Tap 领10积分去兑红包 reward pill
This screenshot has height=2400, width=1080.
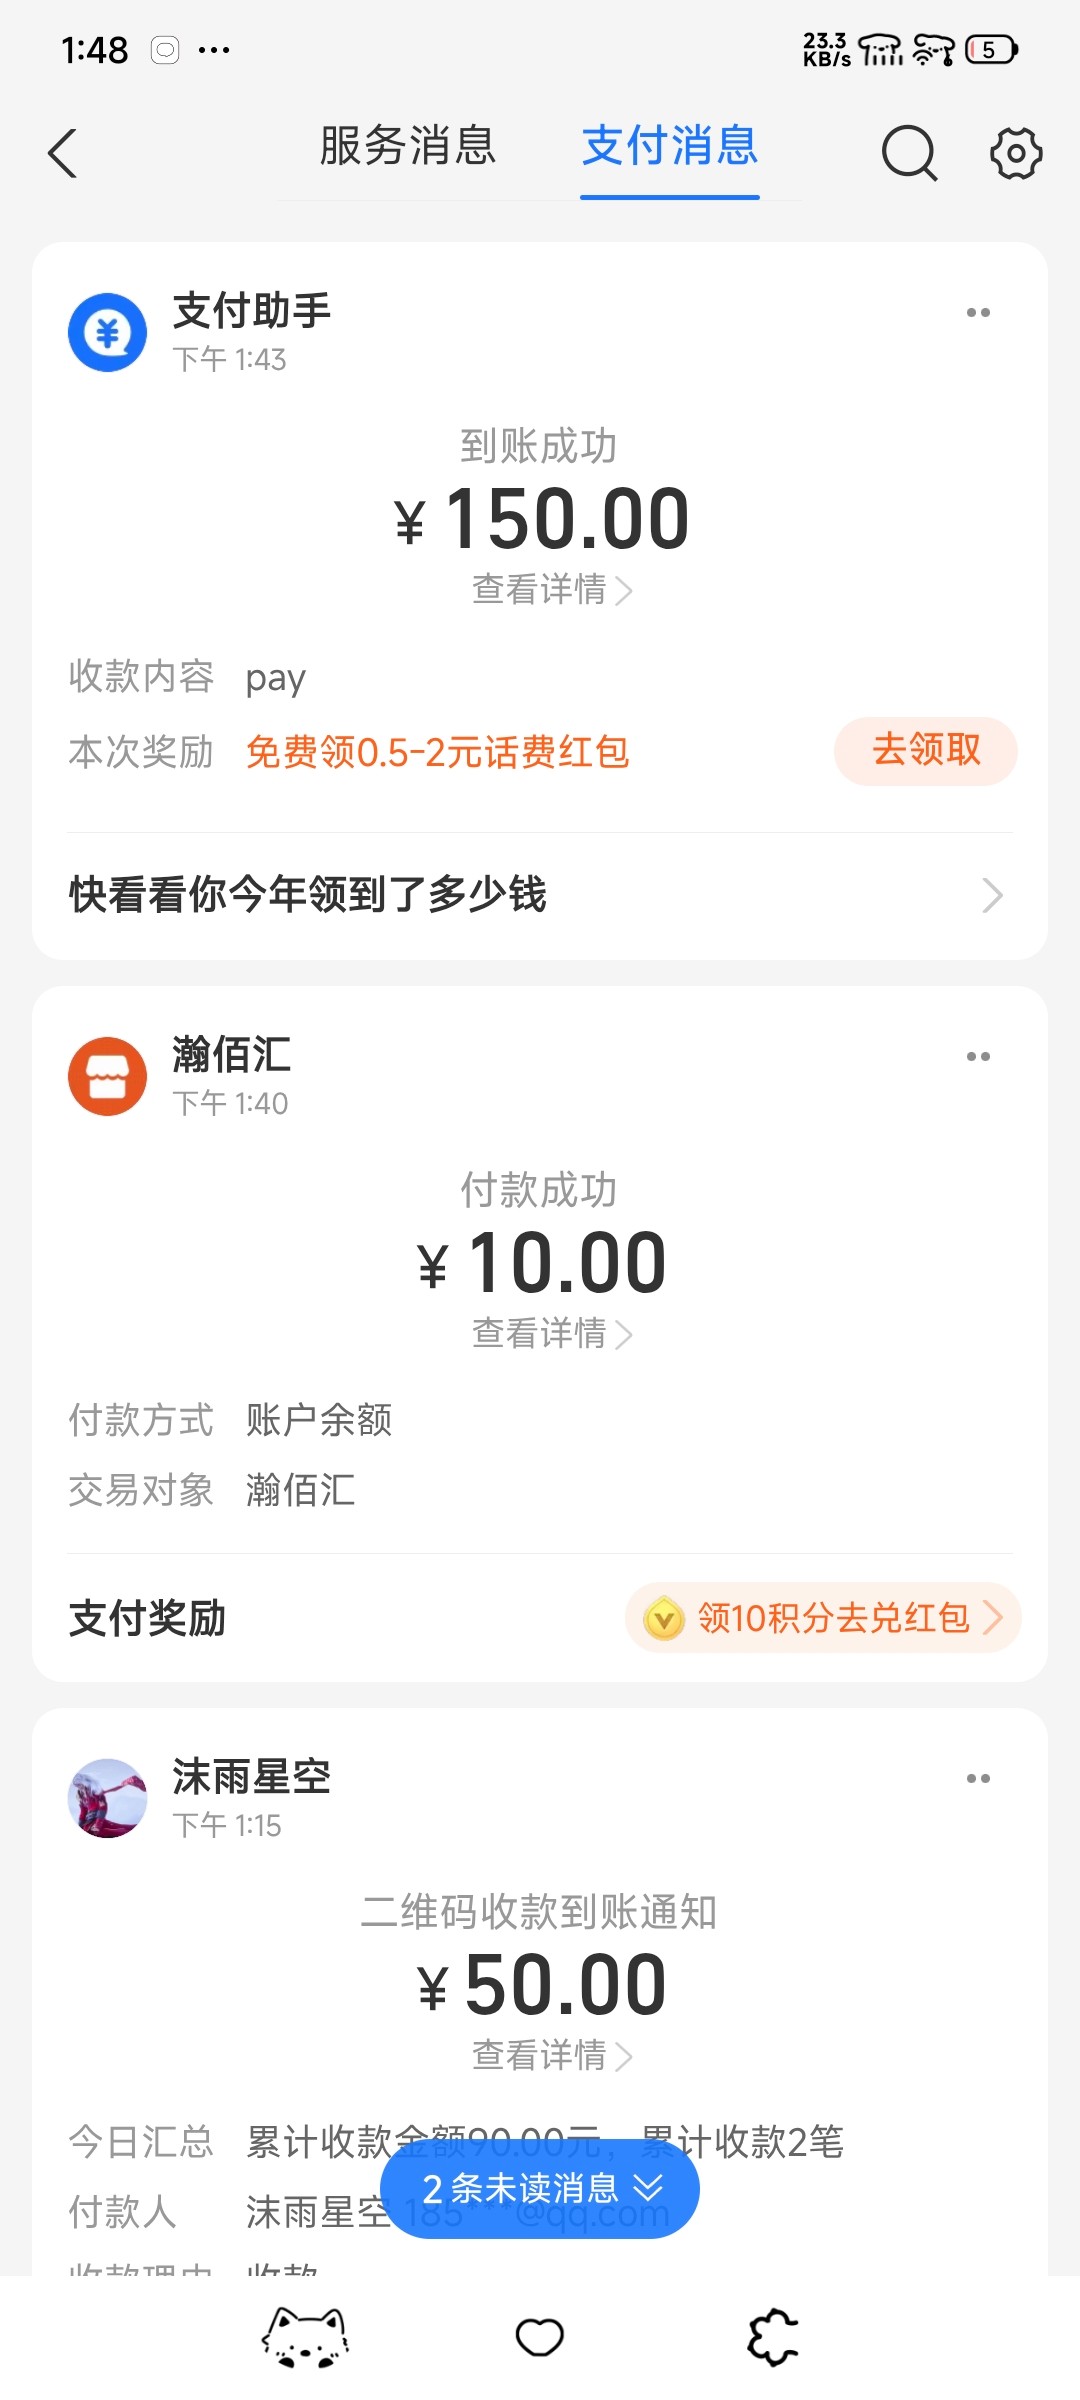point(823,1617)
